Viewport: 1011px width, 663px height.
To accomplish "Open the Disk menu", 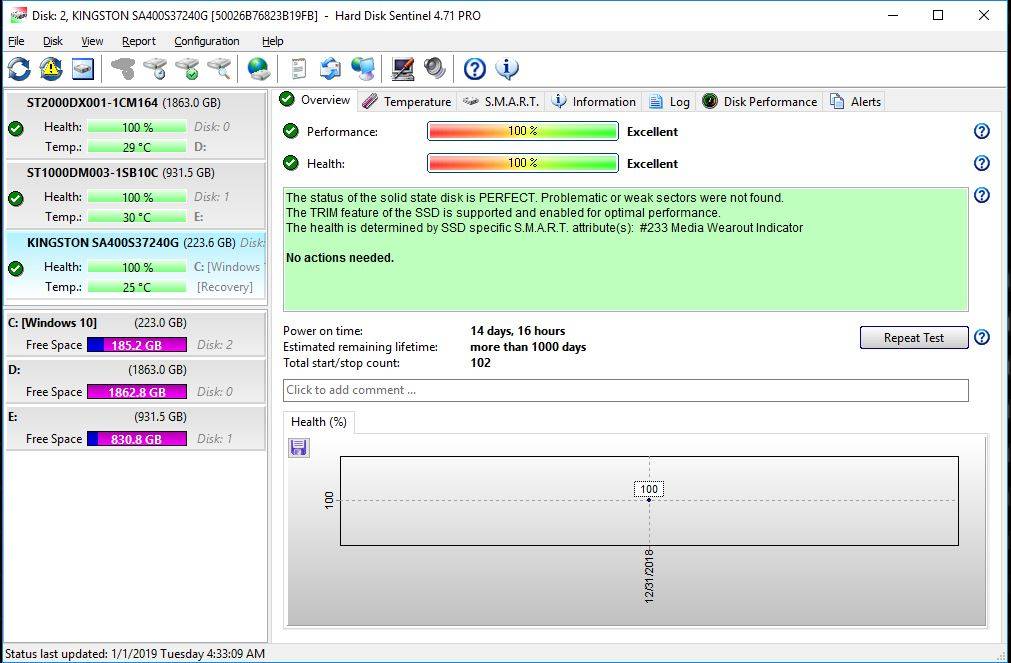I will 53,41.
